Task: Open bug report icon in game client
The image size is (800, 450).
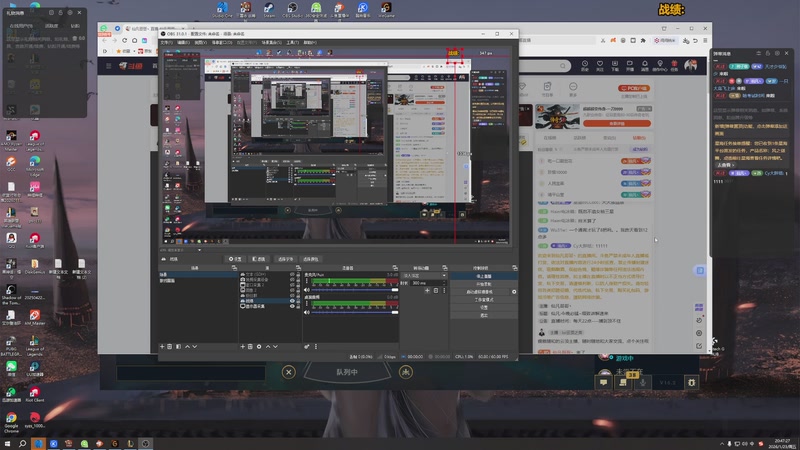Action: pos(691,382)
